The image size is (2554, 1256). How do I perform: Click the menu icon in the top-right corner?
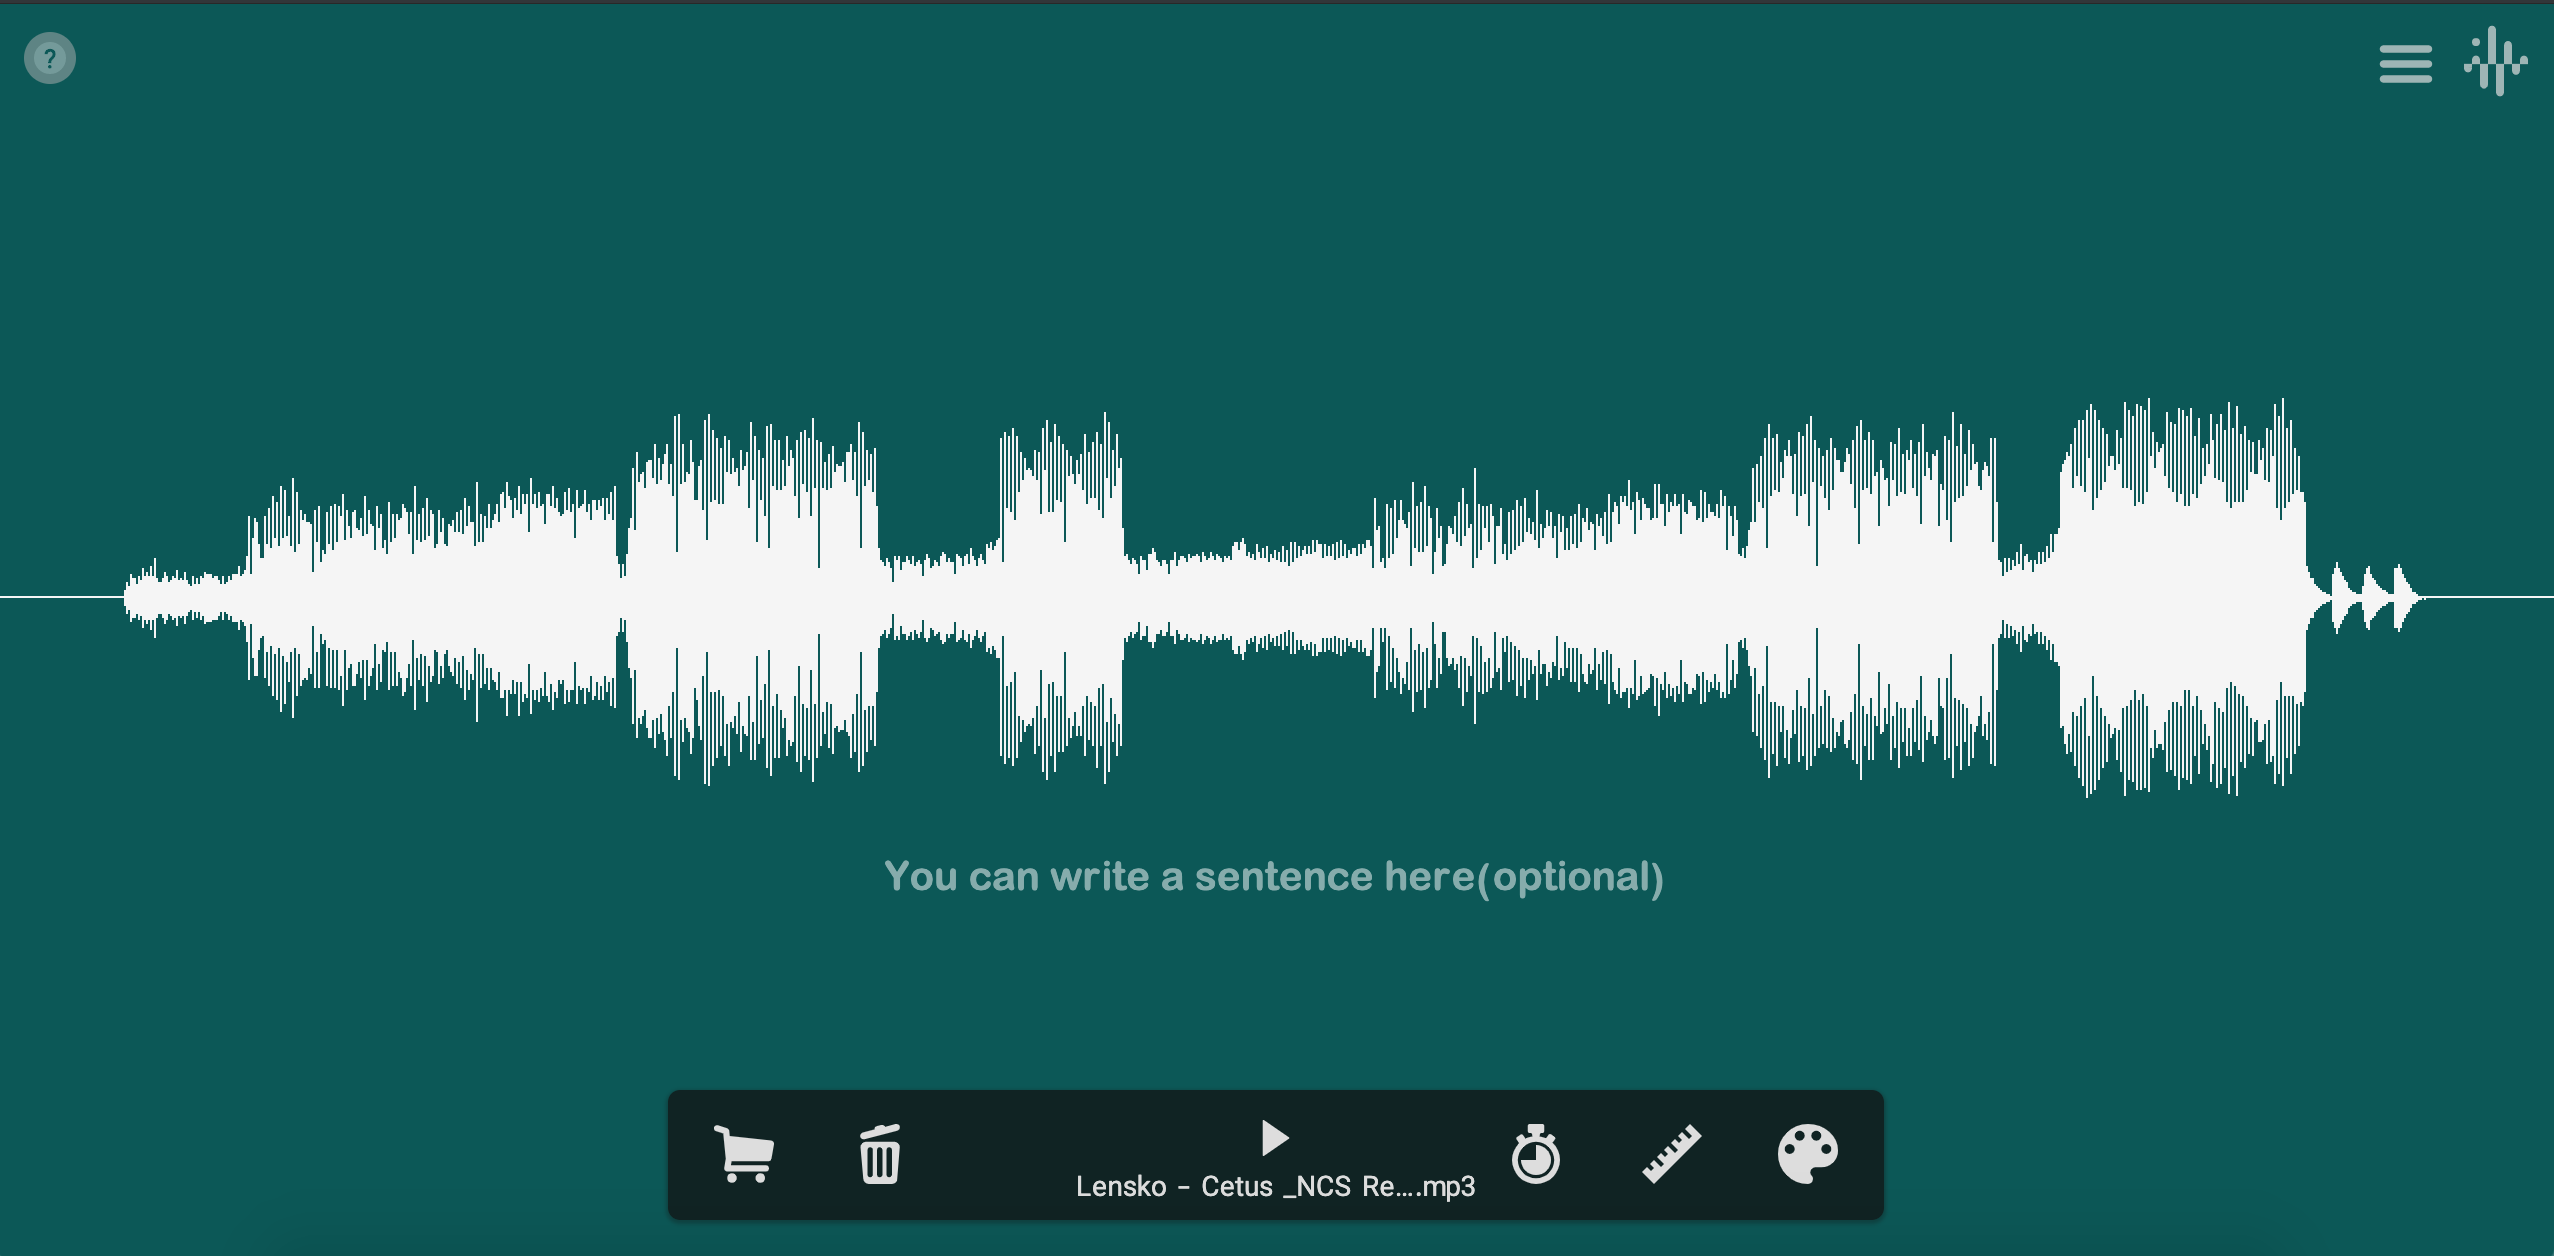(x=2404, y=62)
